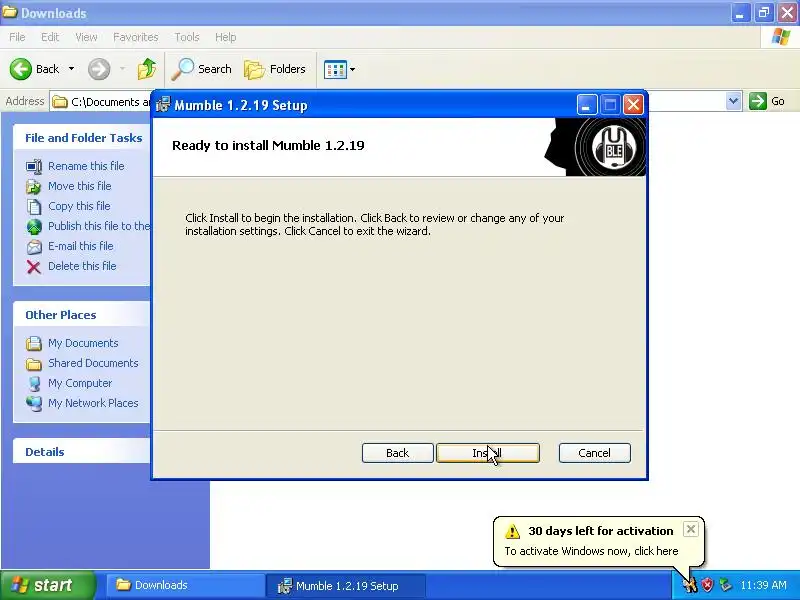Open the Tools menu in Downloads window
Image resolution: width=800 pixels, height=600 pixels.
pos(187,37)
